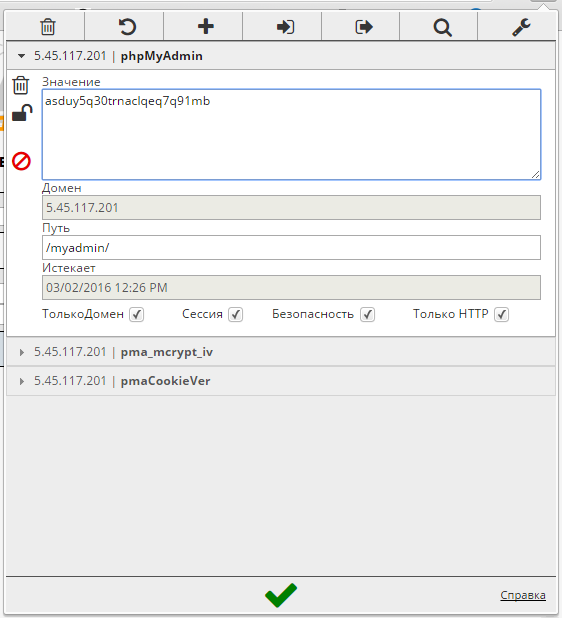The width and height of the screenshot is (562, 618).
Task: Click the Значение label text
Action: 71,82
